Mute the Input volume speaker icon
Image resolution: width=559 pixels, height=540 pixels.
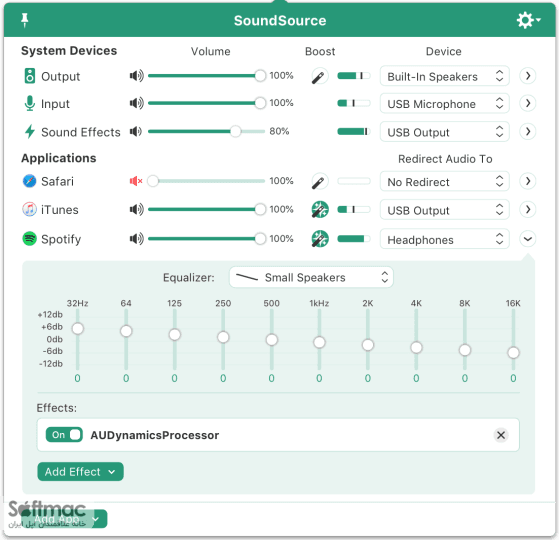click(137, 103)
